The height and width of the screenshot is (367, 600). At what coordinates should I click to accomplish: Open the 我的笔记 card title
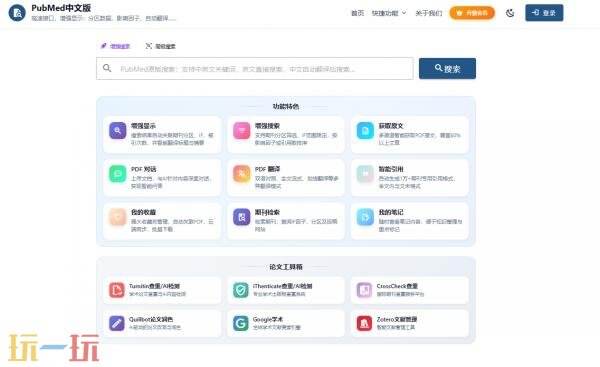click(x=391, y=212)
